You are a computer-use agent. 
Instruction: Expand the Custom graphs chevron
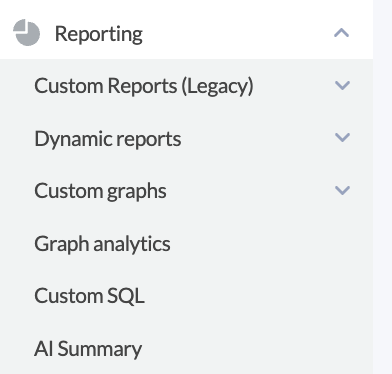pos(342,190)
